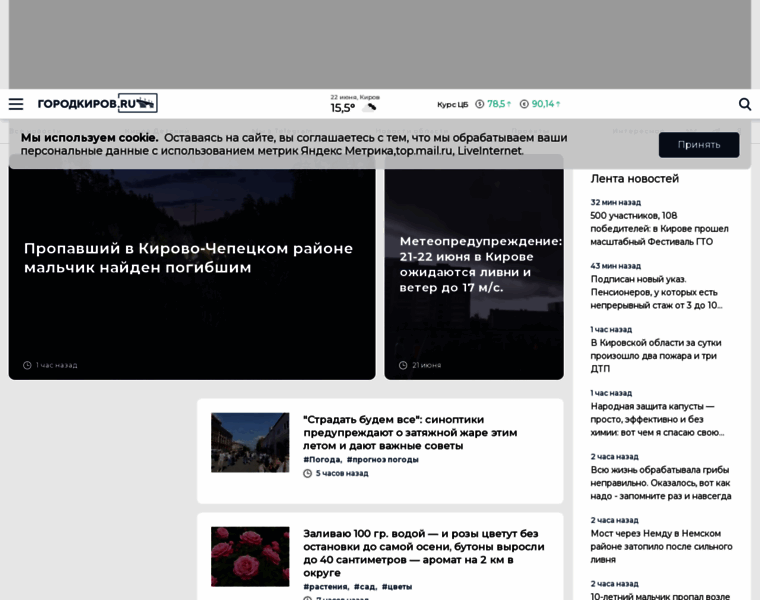Click the temperature 15,5°
Screen dimensions: 760x600
(343, 108)
